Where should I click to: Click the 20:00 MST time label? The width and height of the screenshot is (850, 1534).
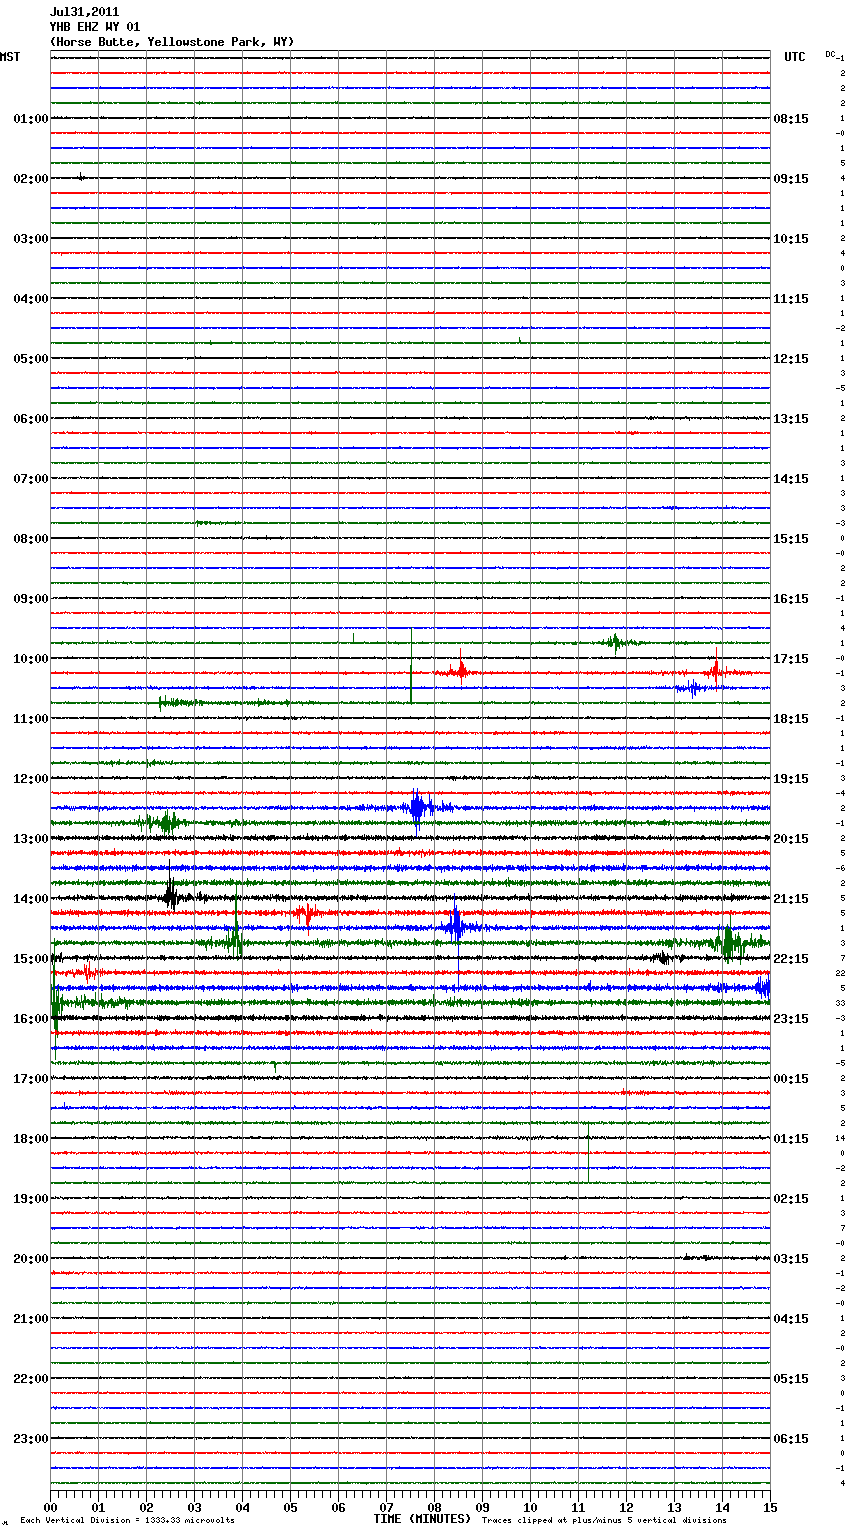point(30,1259)
